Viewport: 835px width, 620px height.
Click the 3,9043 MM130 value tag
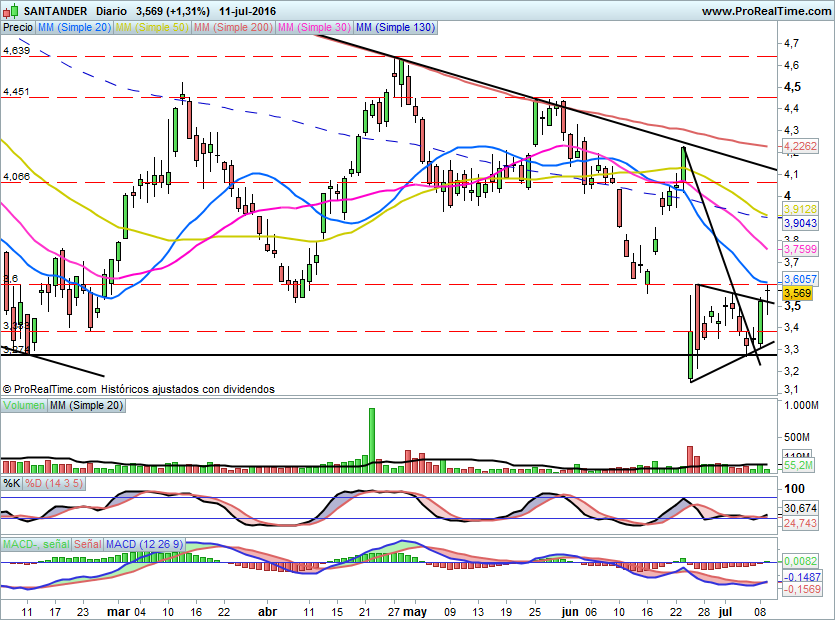[x=800, y=223]
